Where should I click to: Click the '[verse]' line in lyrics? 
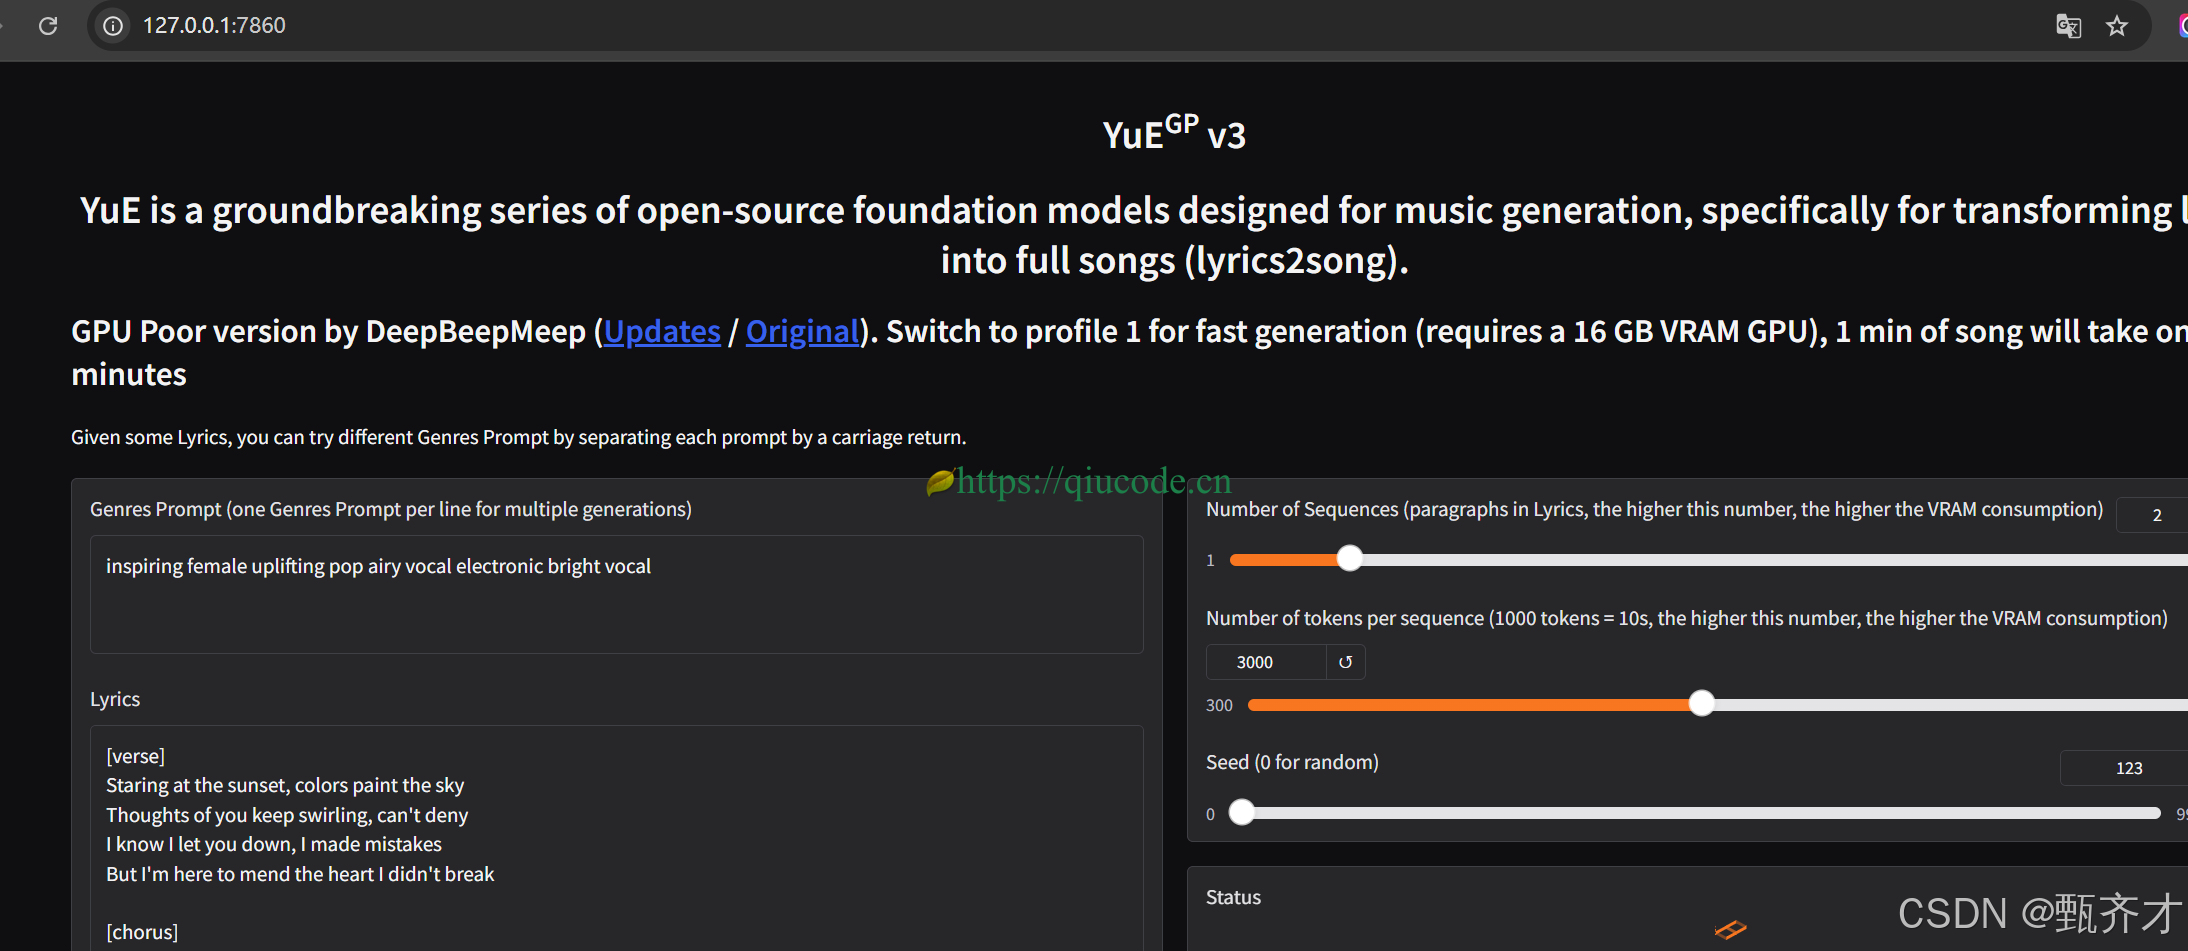click(136, 756)
